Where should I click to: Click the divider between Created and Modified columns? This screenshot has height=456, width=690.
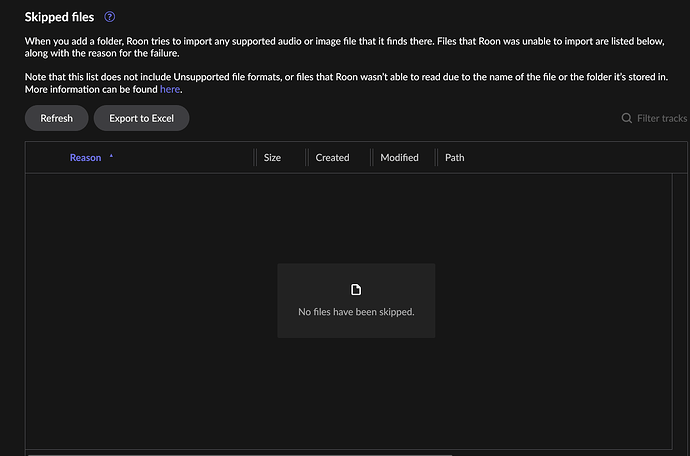[x=371, y=158]
